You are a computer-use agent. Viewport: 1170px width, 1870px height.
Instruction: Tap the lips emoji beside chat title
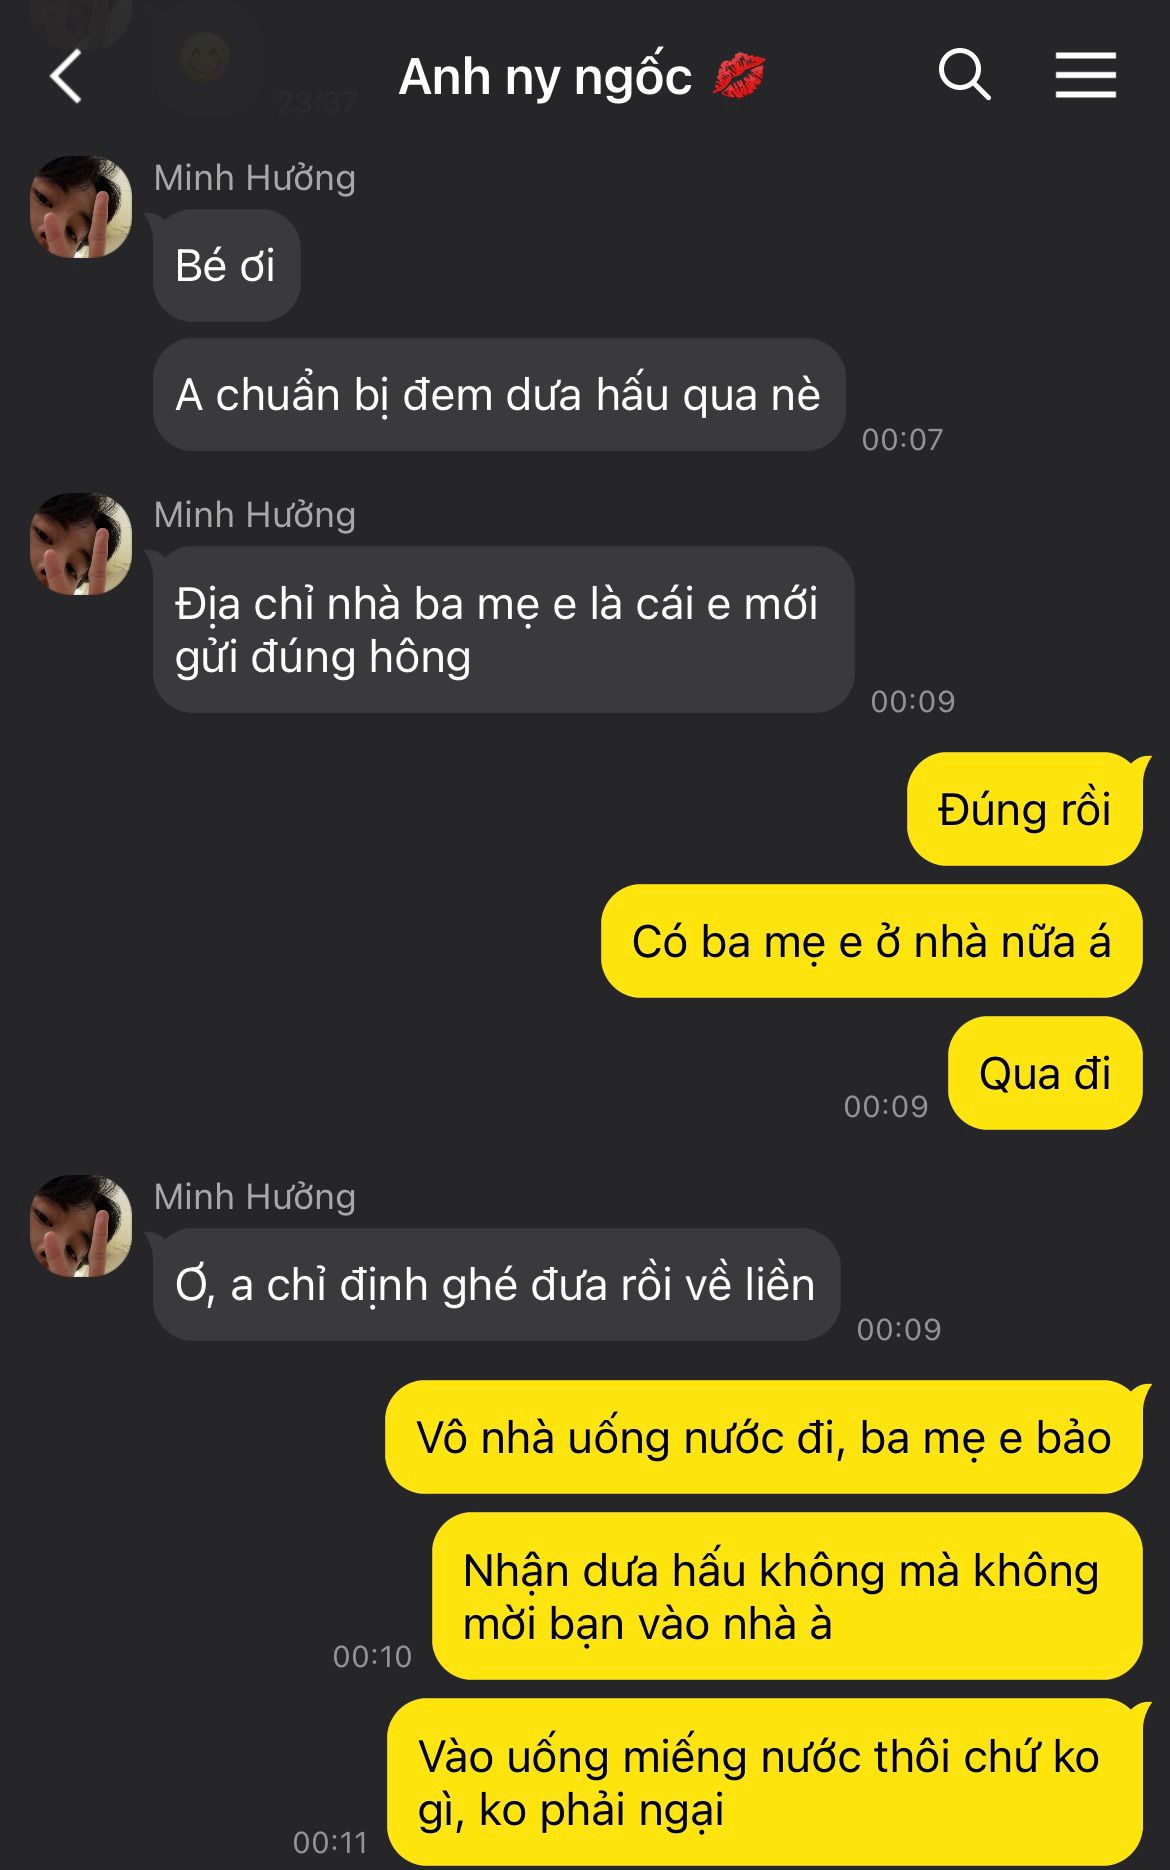738,77
